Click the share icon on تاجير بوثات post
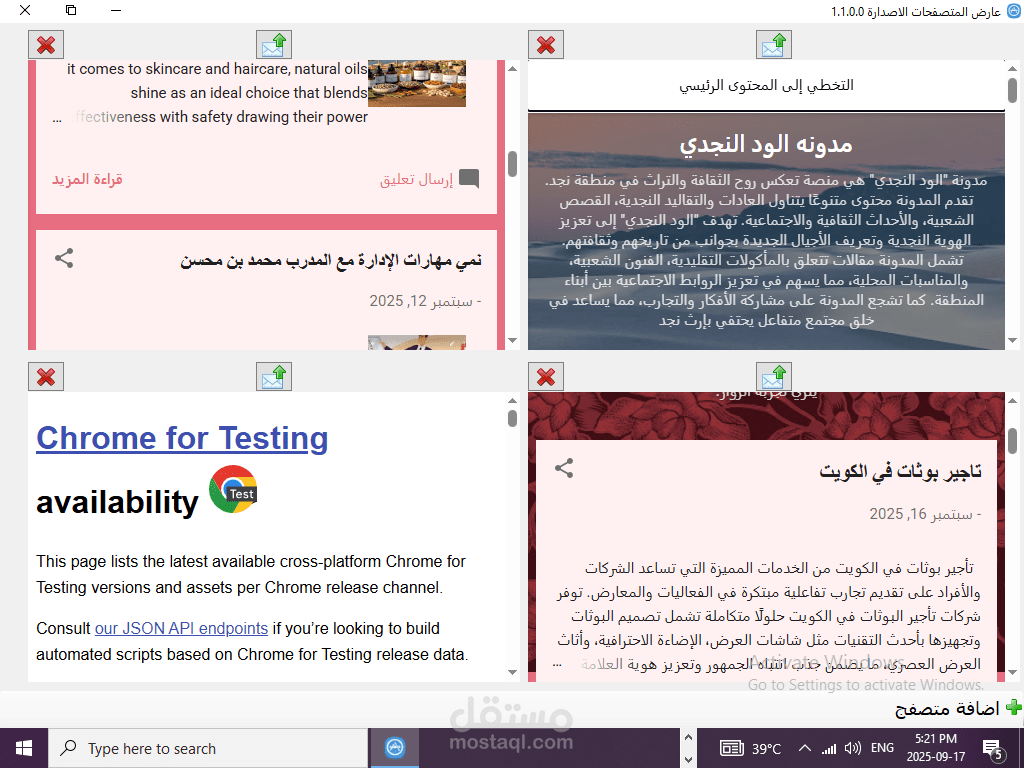1024x768 pixels. tap(566, 466)
